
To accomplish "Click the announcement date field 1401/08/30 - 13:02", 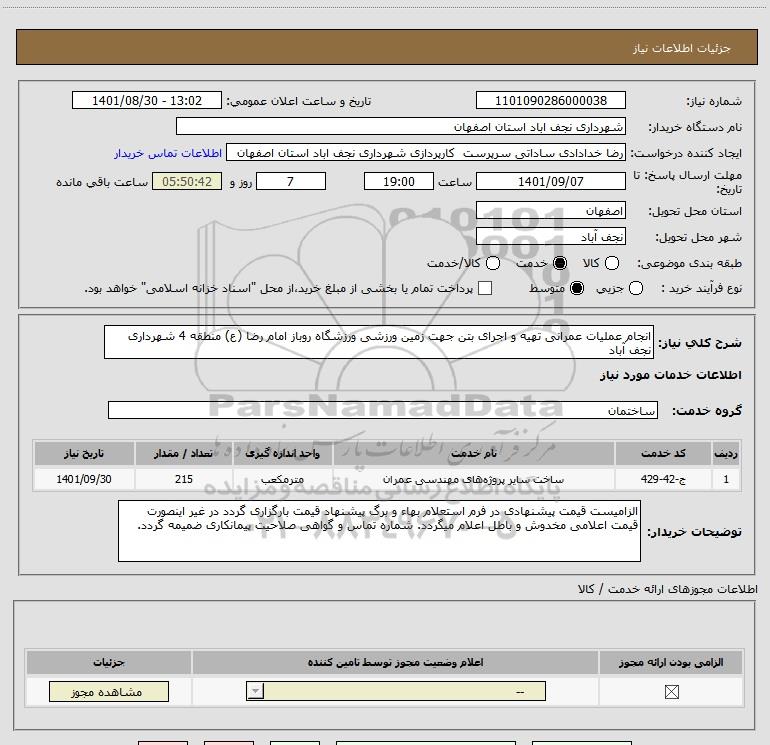I will tap(147, 100).
